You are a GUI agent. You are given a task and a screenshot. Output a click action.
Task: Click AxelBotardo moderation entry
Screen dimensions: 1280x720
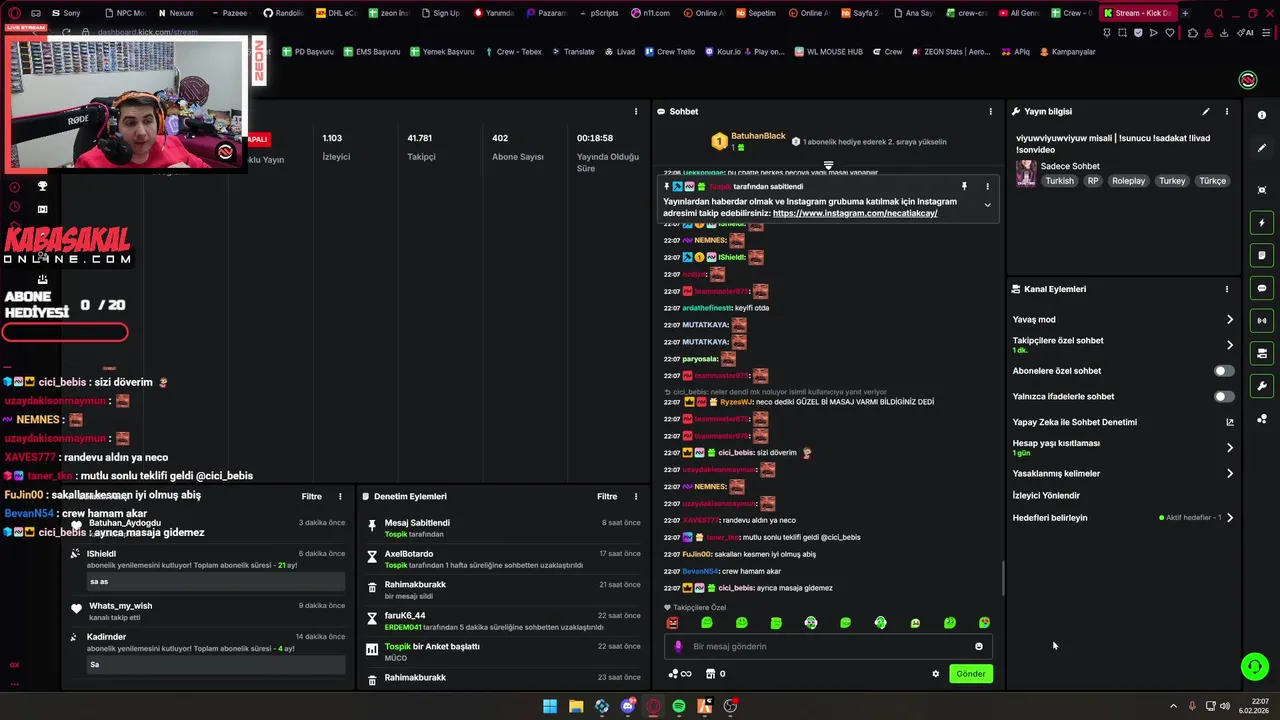[x=504, y=559]
